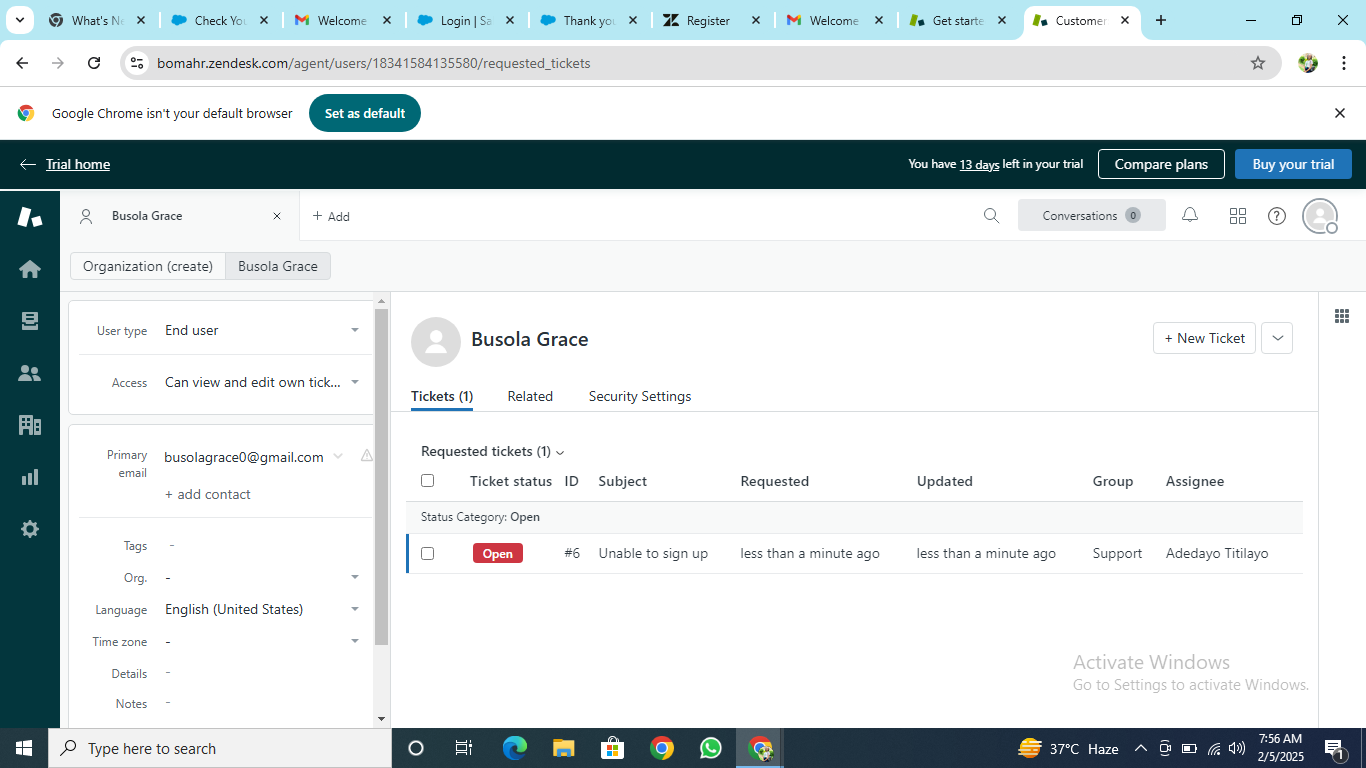Click the scrollbar of the user details panel
Viewport: 1366px width, 768px height.
click(381, 476)
